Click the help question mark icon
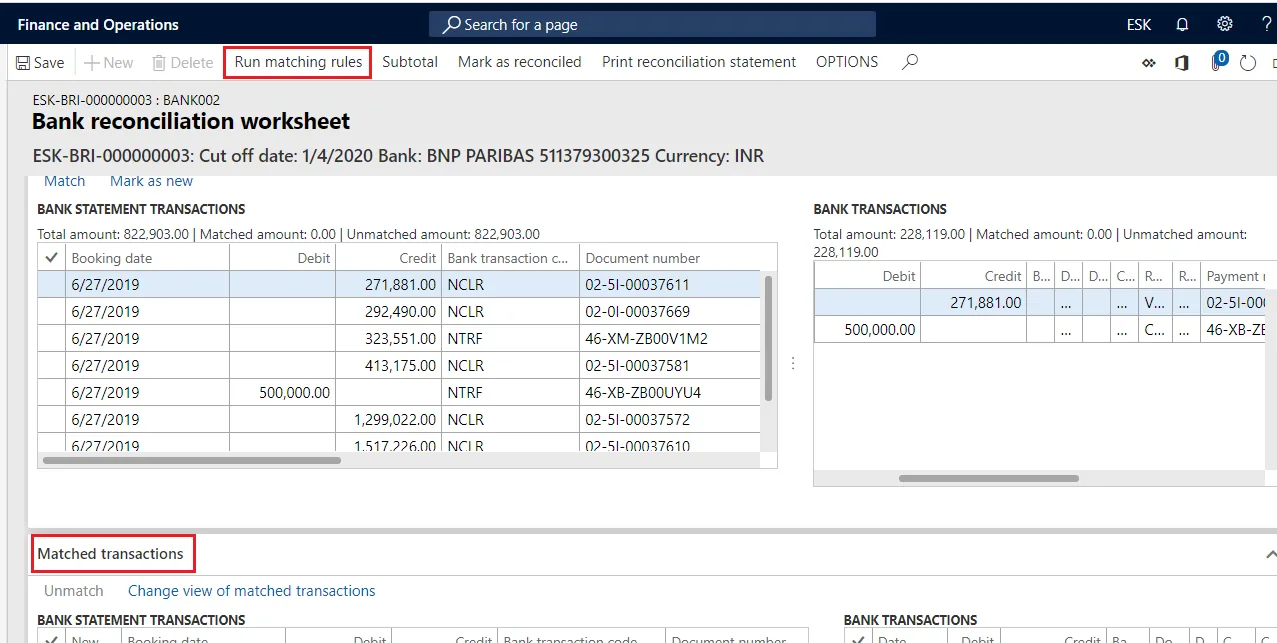 point(1266,24)
